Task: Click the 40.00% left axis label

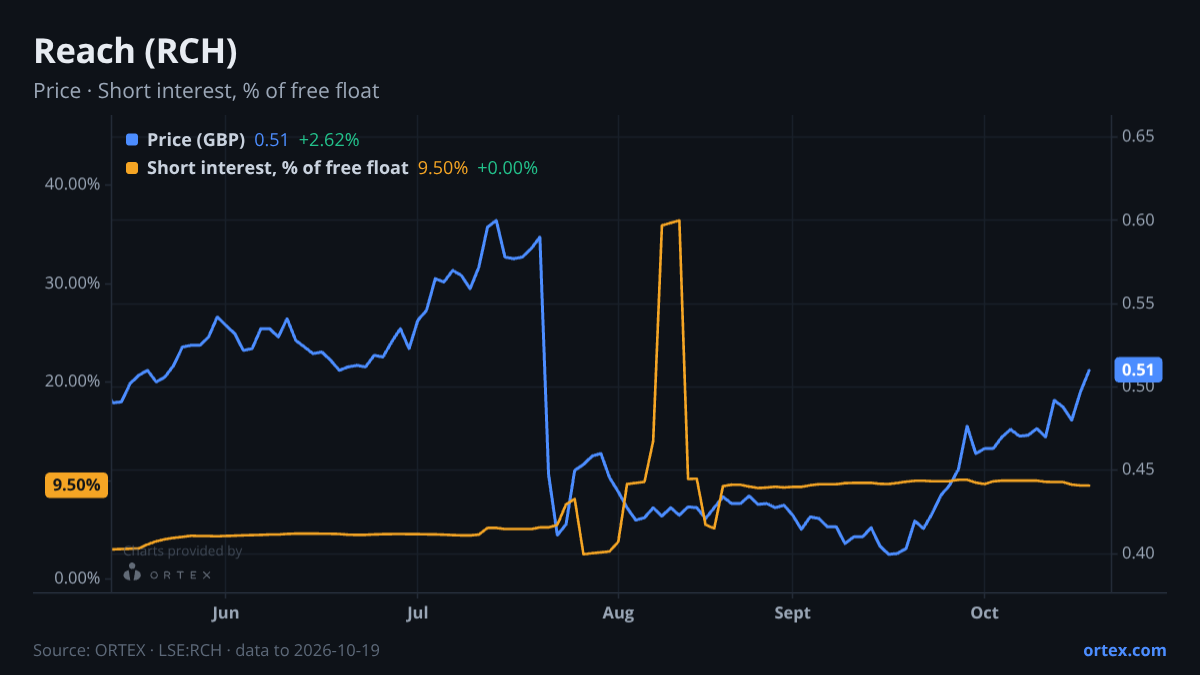Action: tap(73, 184)
